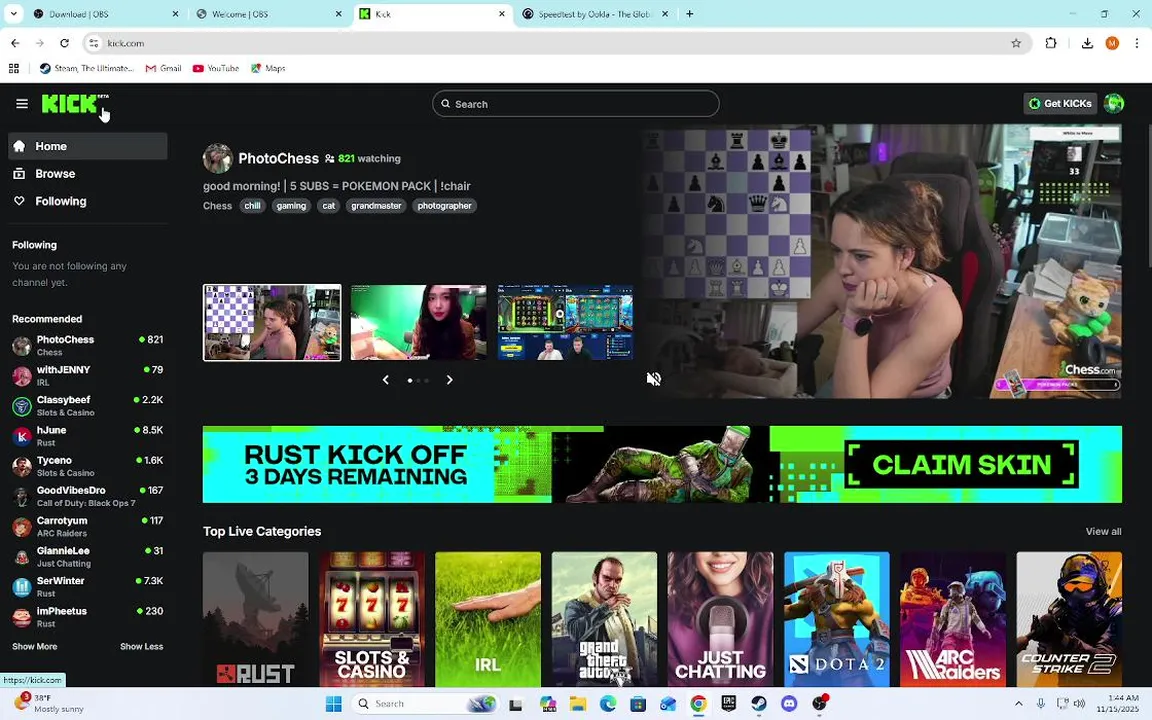Reload the page
Image resolution: width=1152 pixels, height=720 pixels.
coord(65,43)
